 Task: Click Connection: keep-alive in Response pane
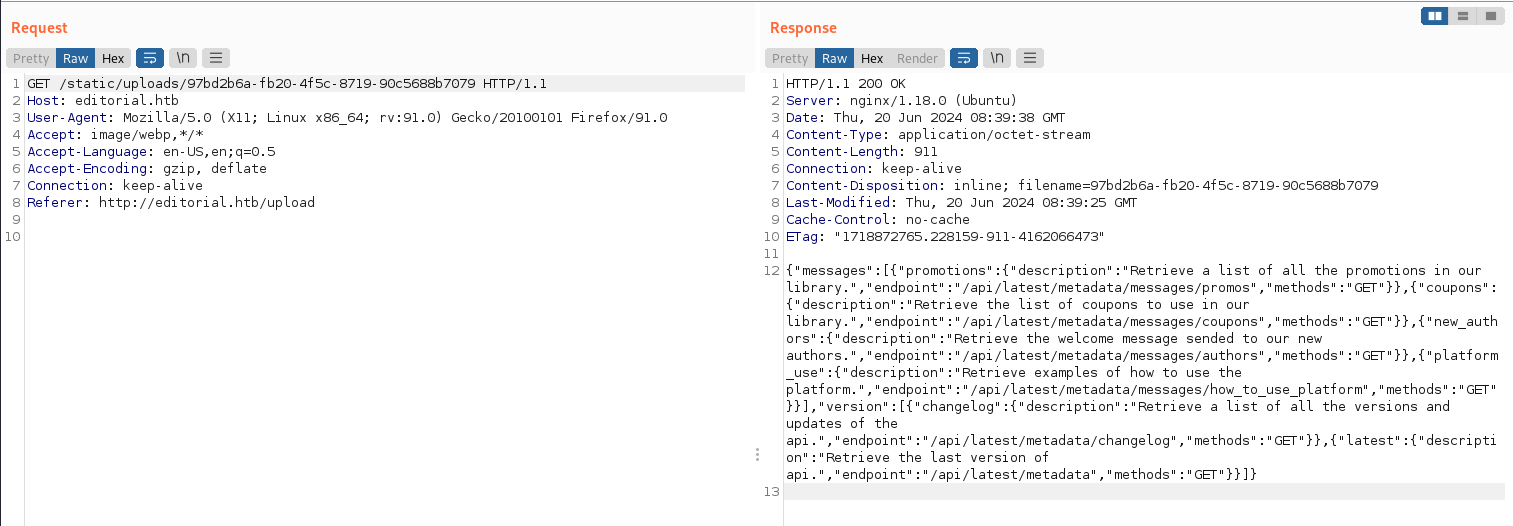tap(874, 169)
